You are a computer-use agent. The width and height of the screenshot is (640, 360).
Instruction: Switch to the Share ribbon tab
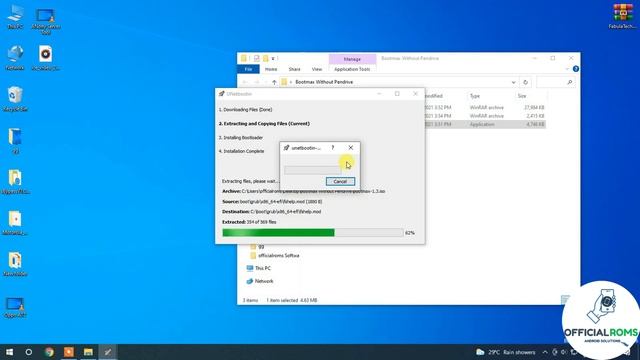294,69
